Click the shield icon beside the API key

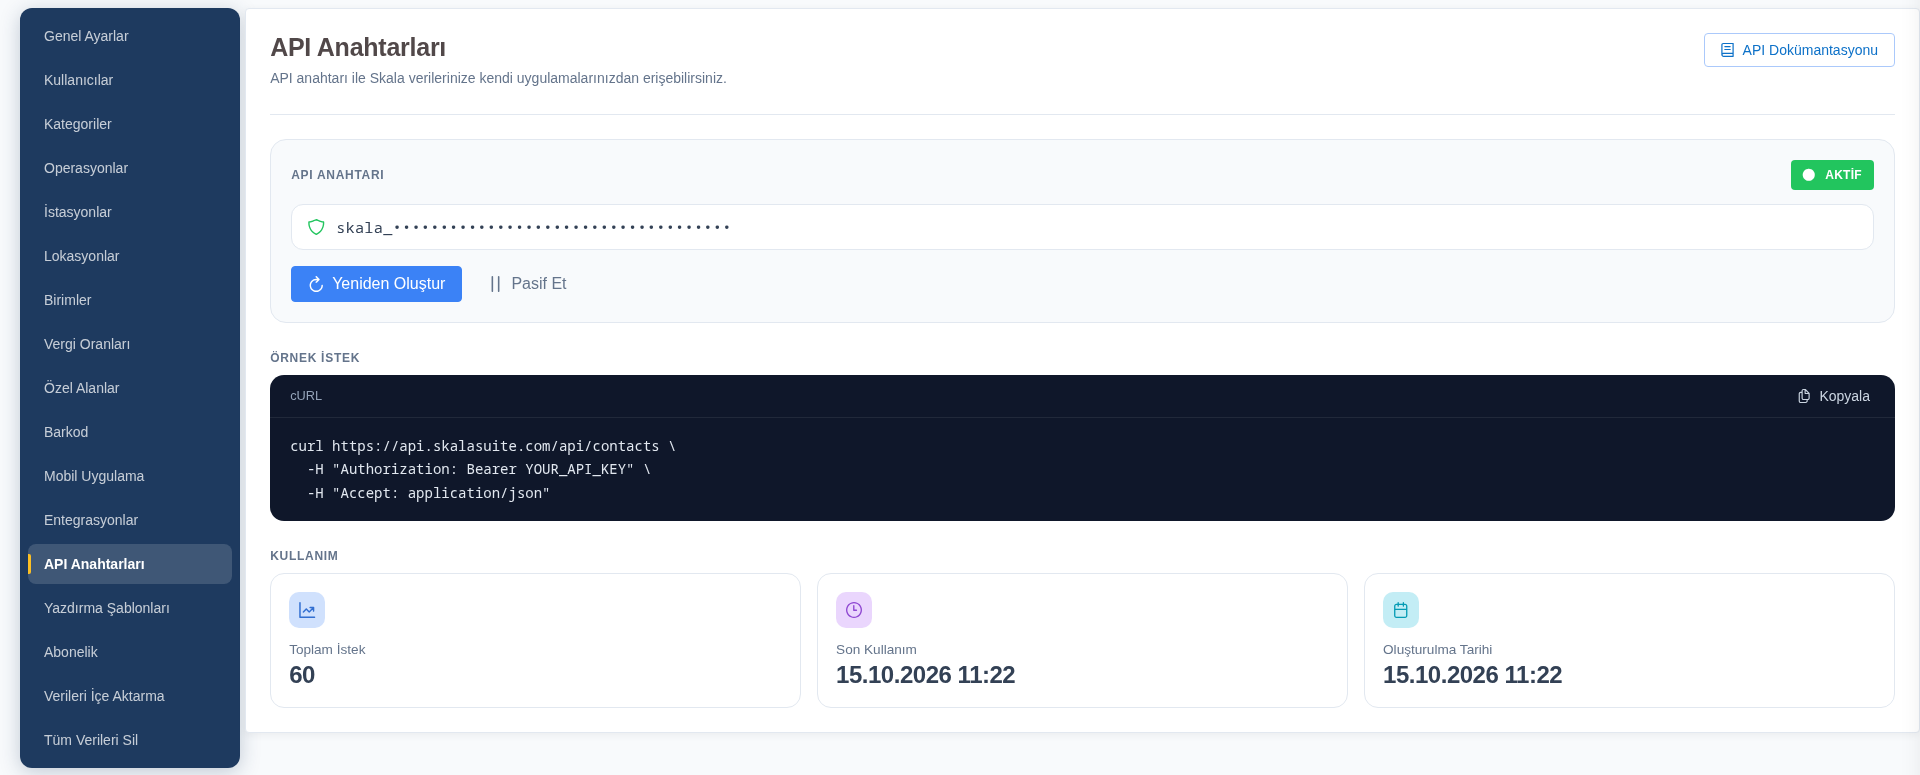(x=316, y=227)
